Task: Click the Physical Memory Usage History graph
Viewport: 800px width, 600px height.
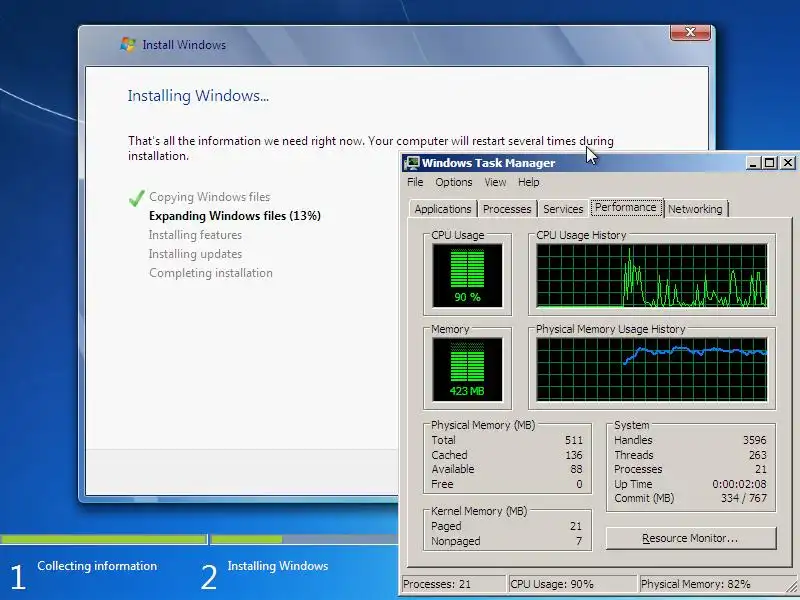Action: pos(652,369)
